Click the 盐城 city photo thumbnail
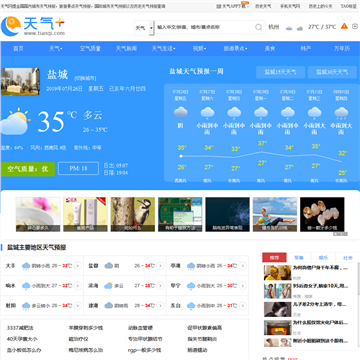The image size is (360, 360). click(20, 82)
